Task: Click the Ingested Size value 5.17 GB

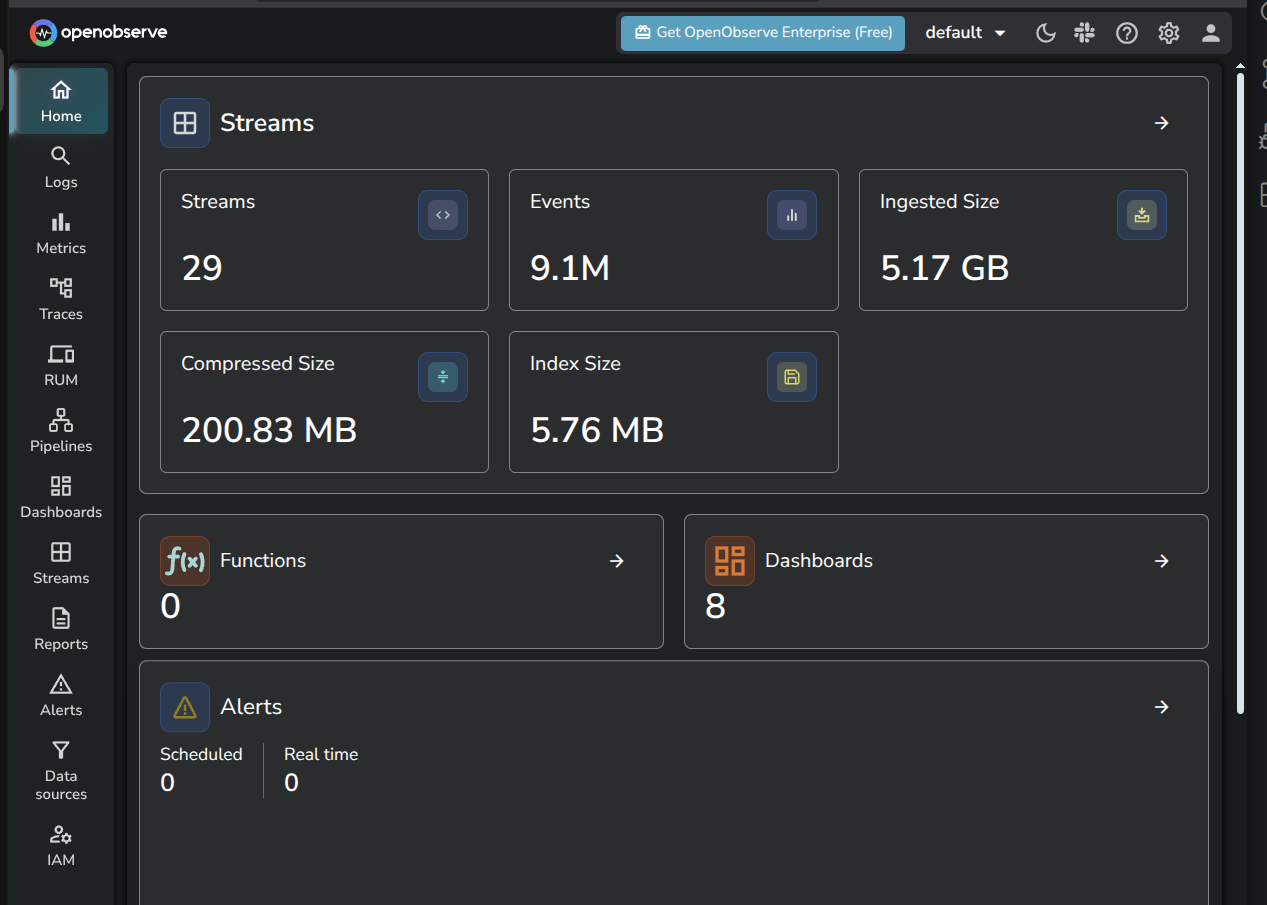Action: pos(945,268)
